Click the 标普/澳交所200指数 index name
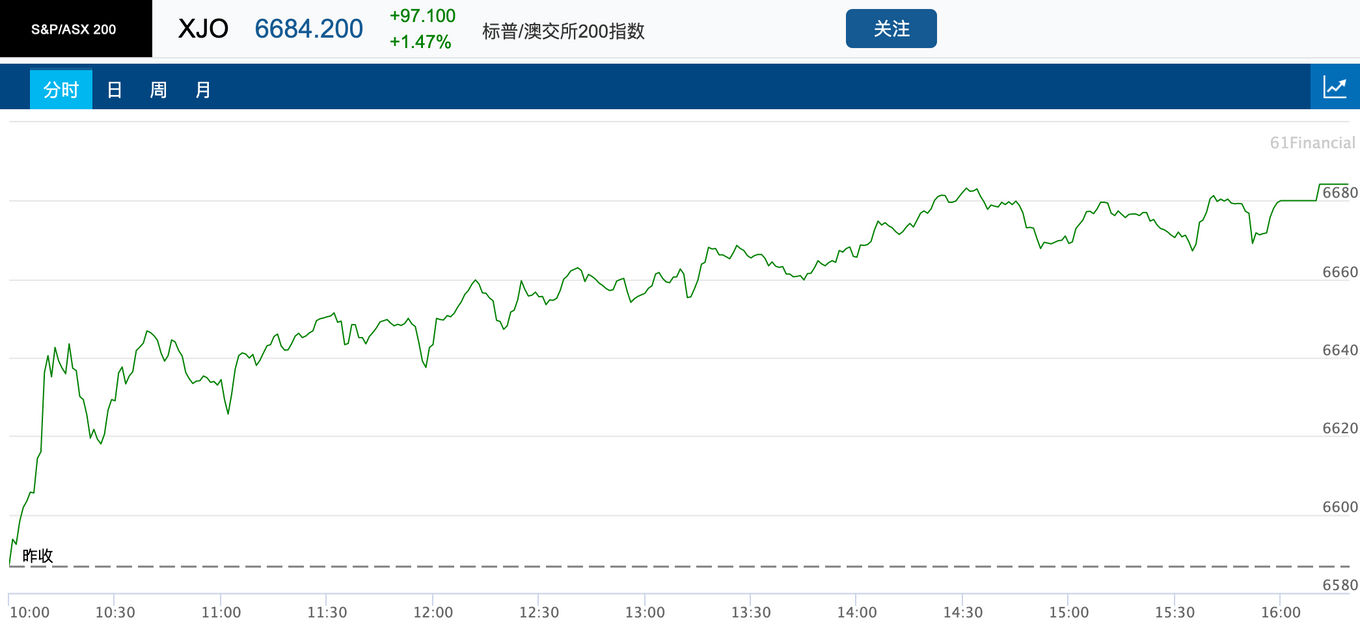The width and height of the screenshot is (1360, 631). coord(563,31)
